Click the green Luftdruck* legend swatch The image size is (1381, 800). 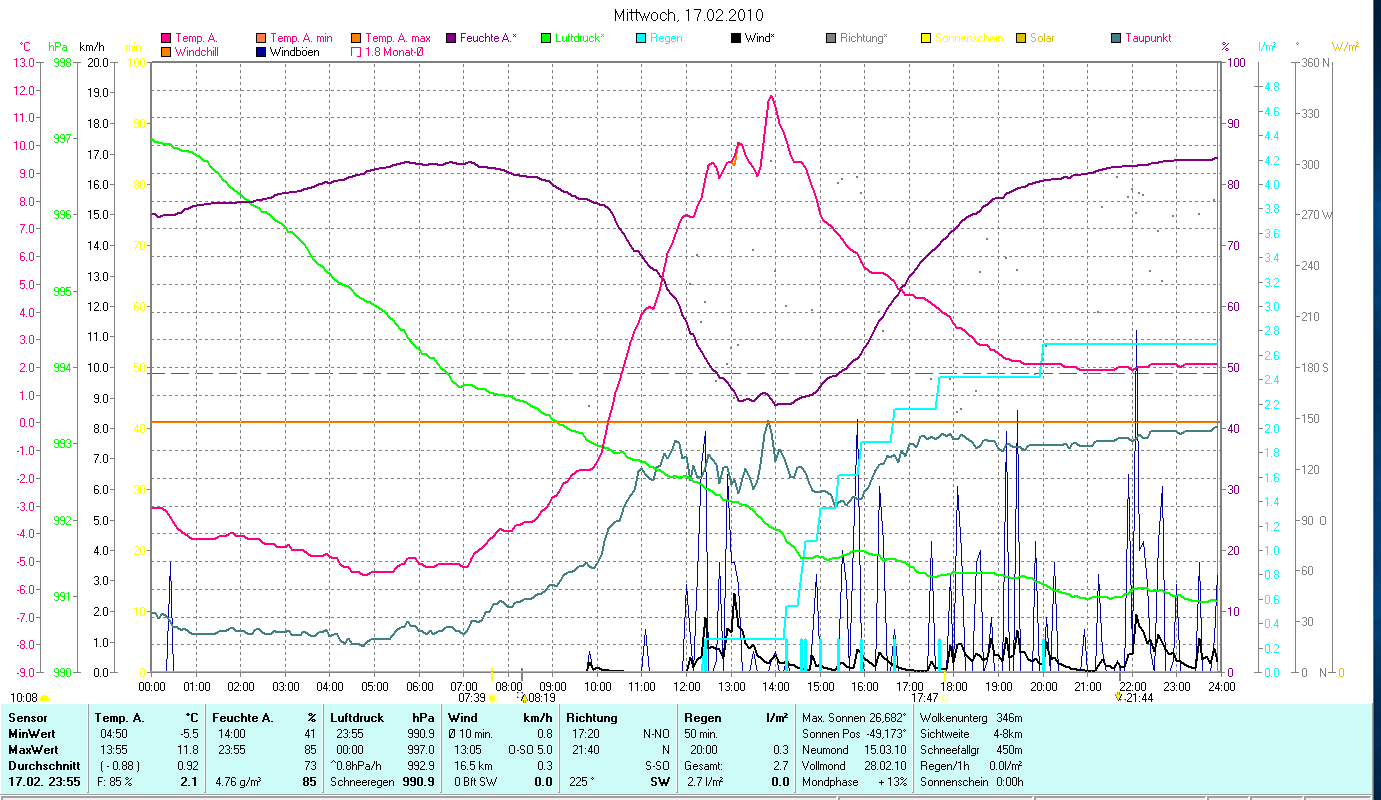tap(545, 38)
